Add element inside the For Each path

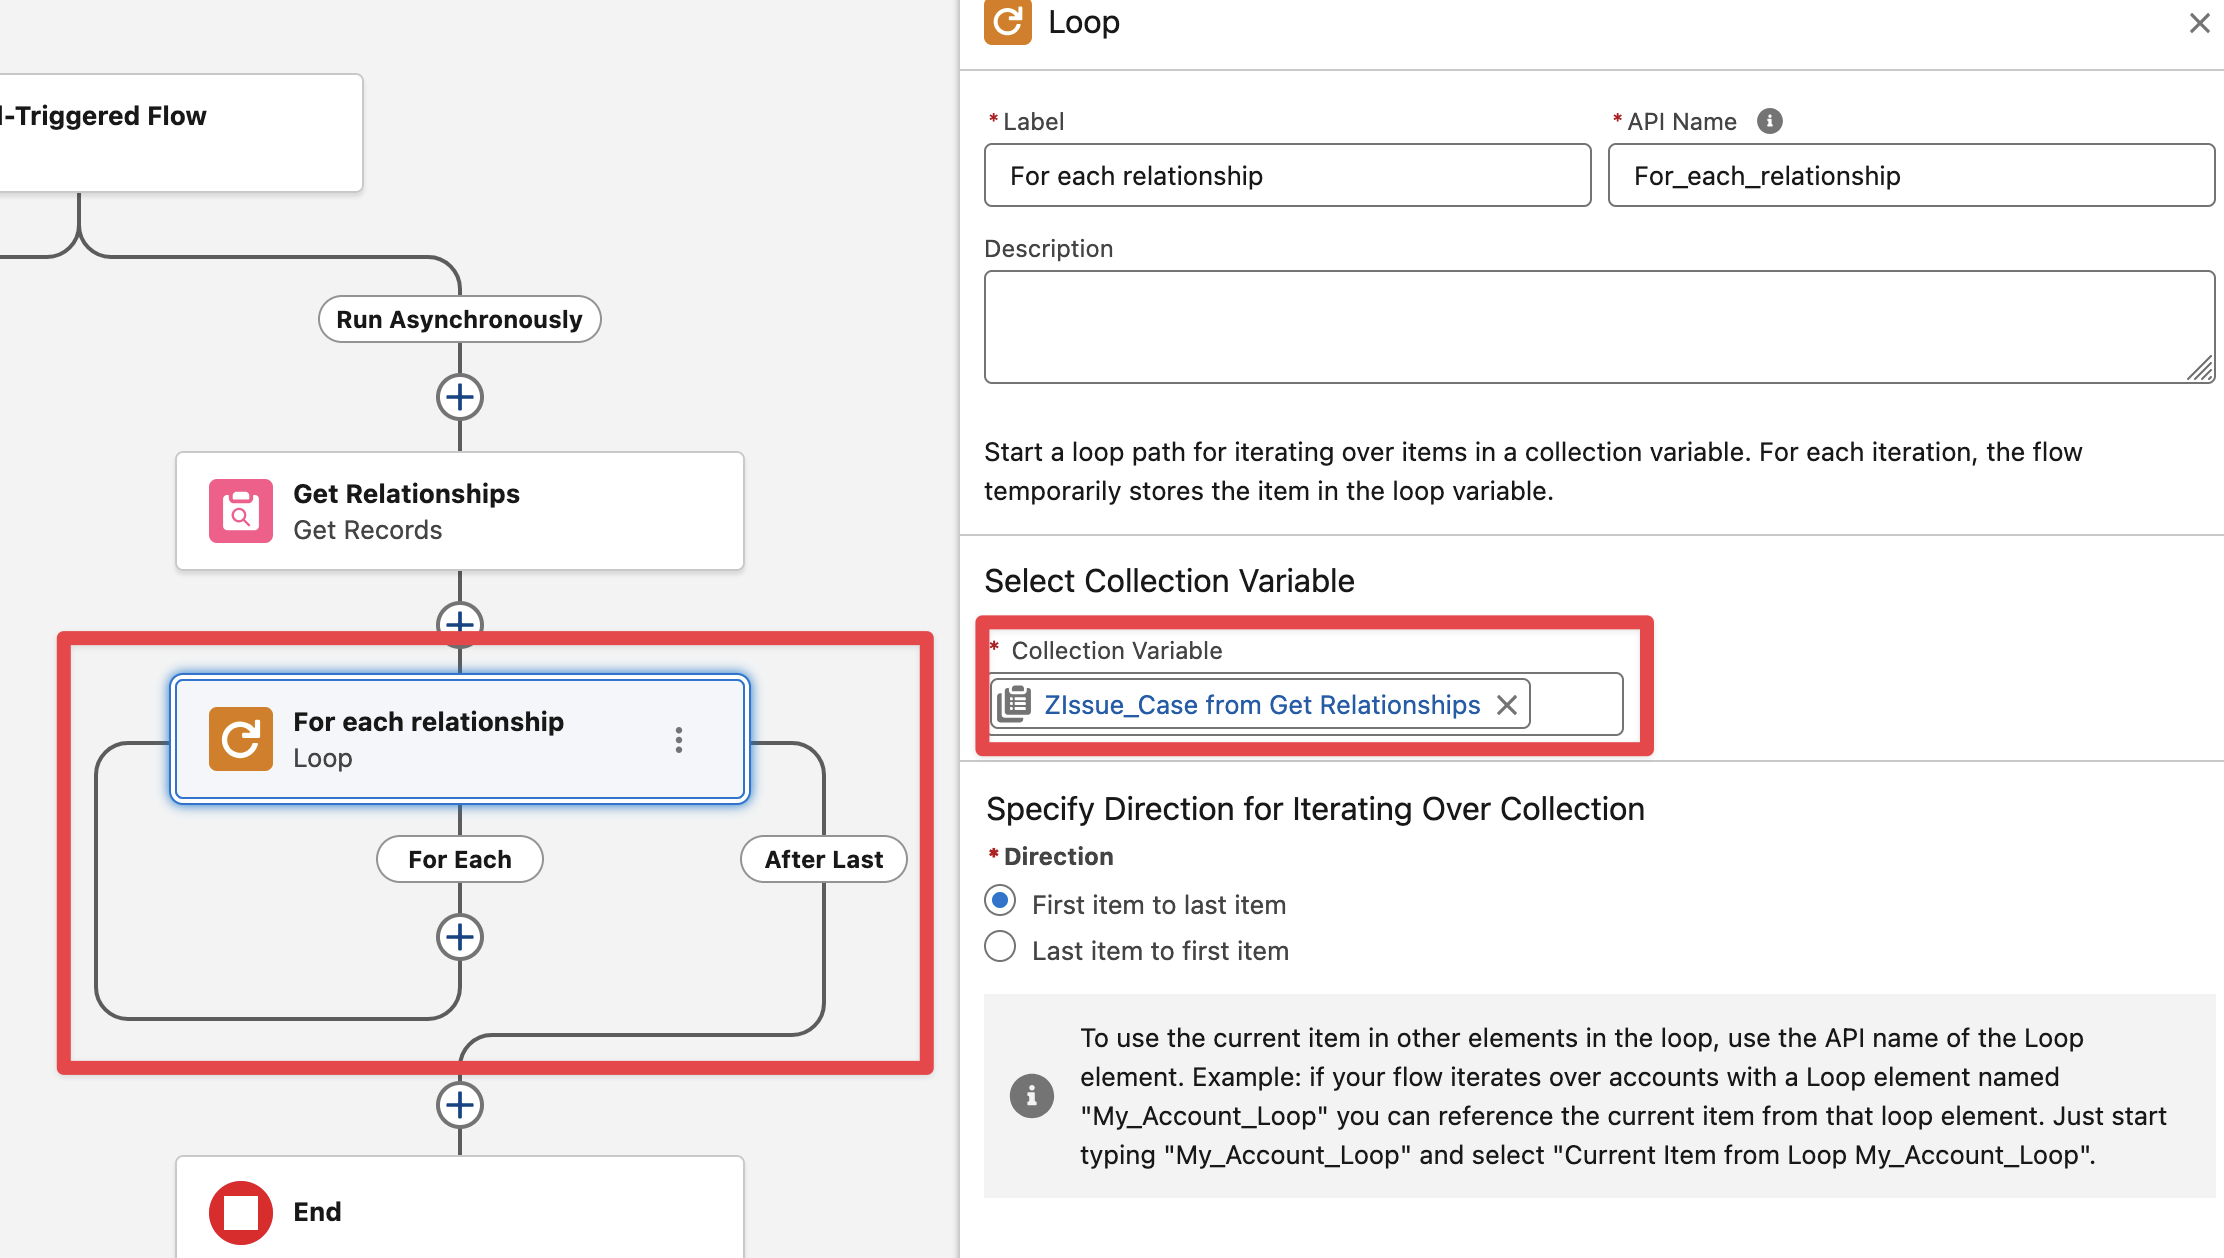(460, 937)
